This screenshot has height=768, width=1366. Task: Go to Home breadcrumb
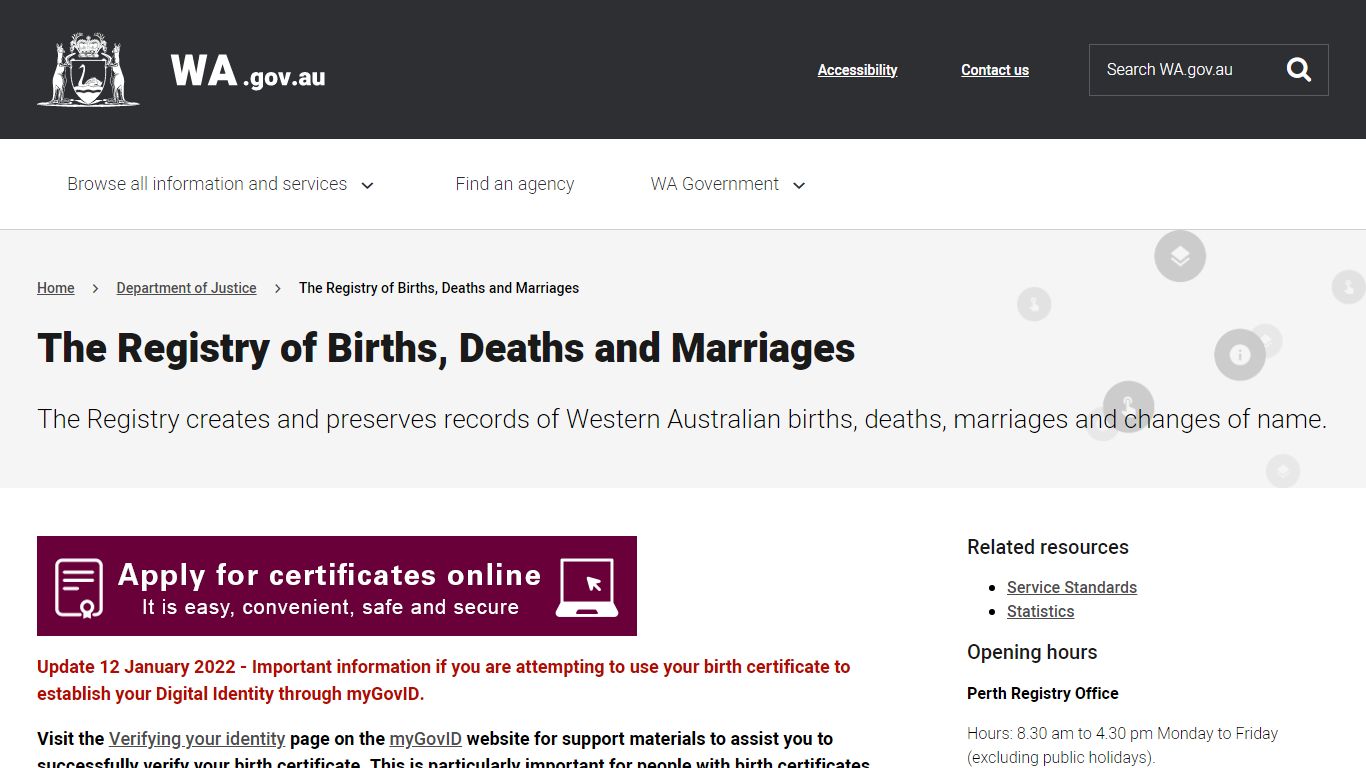56,288
